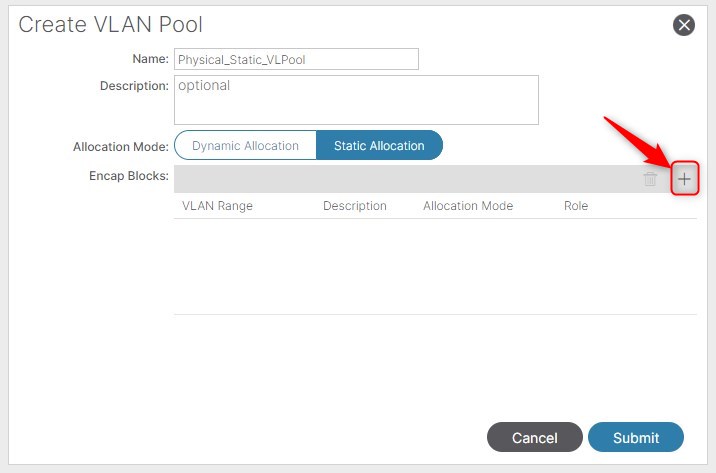This screenshot has height=473, width=716.
Task: Click the Encap Blocks field label
Action: (128, 176)
